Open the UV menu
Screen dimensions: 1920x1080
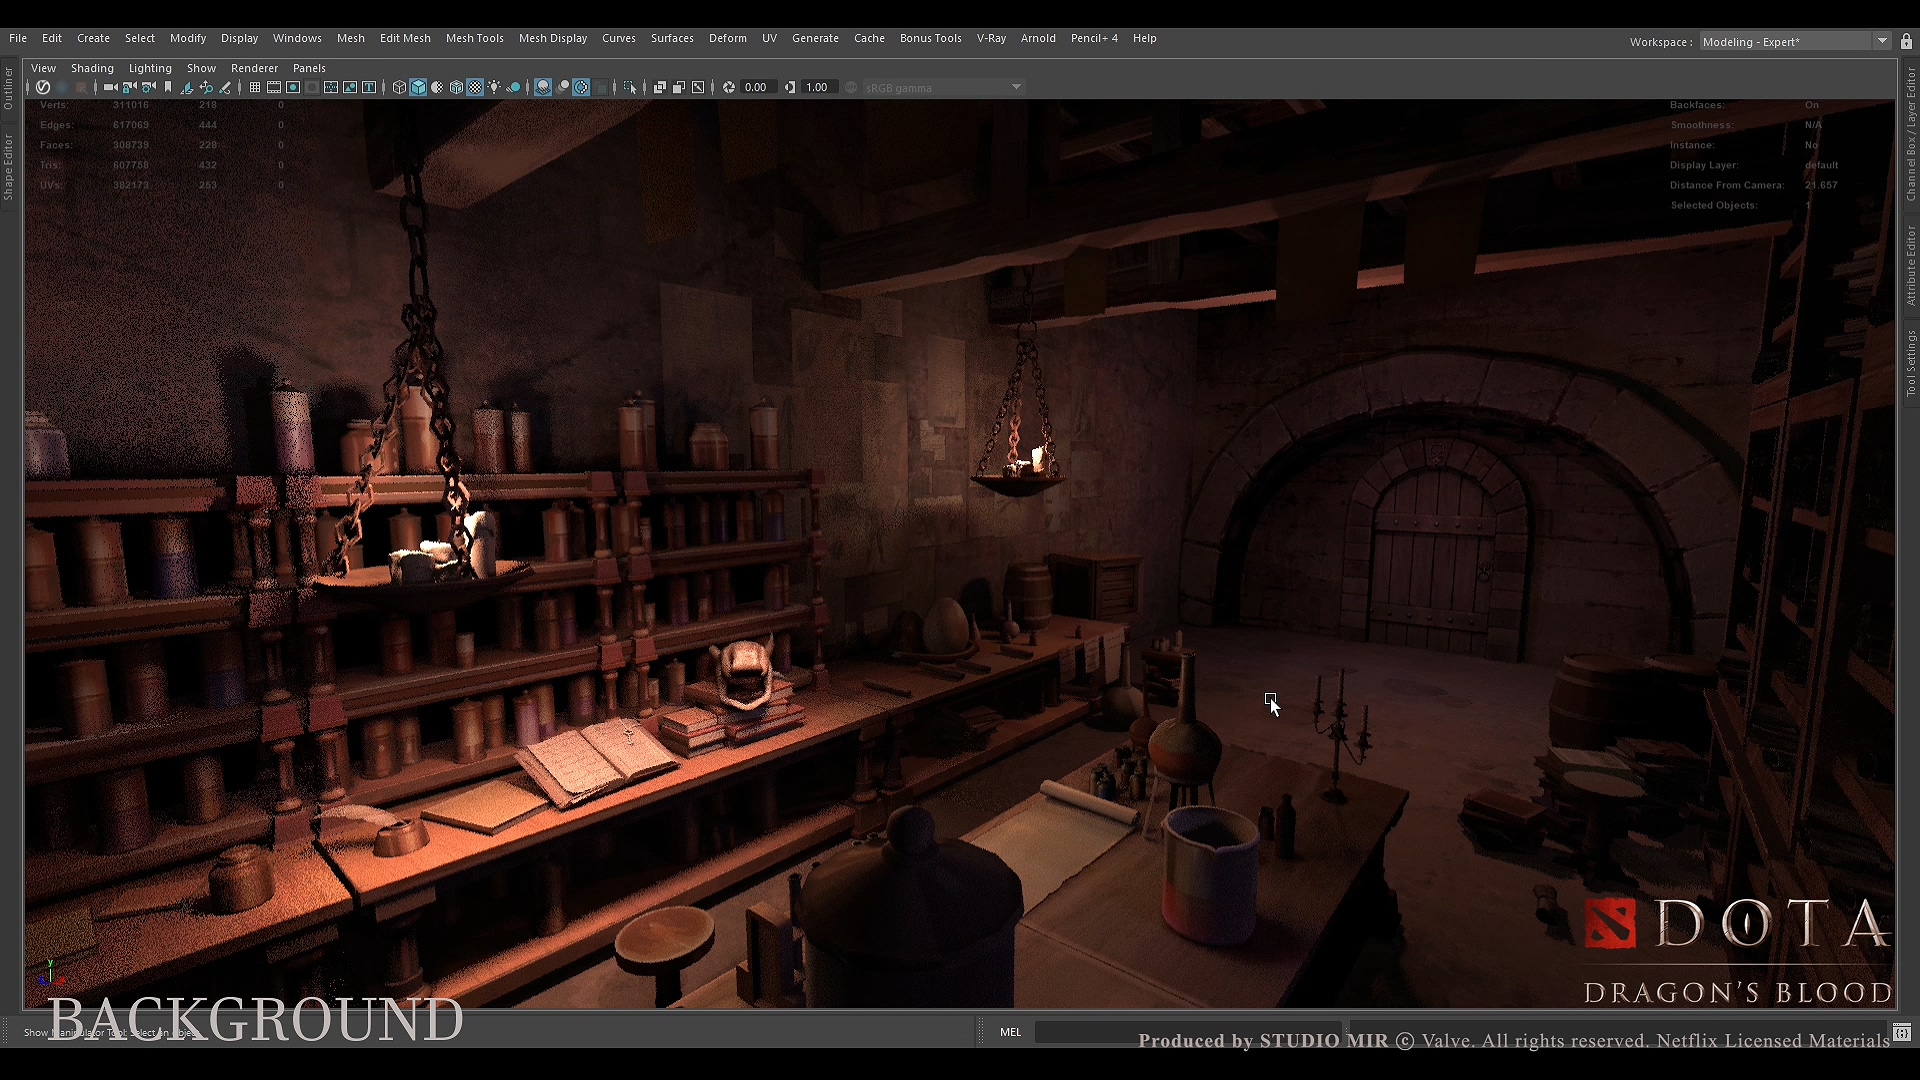[769, 38]
